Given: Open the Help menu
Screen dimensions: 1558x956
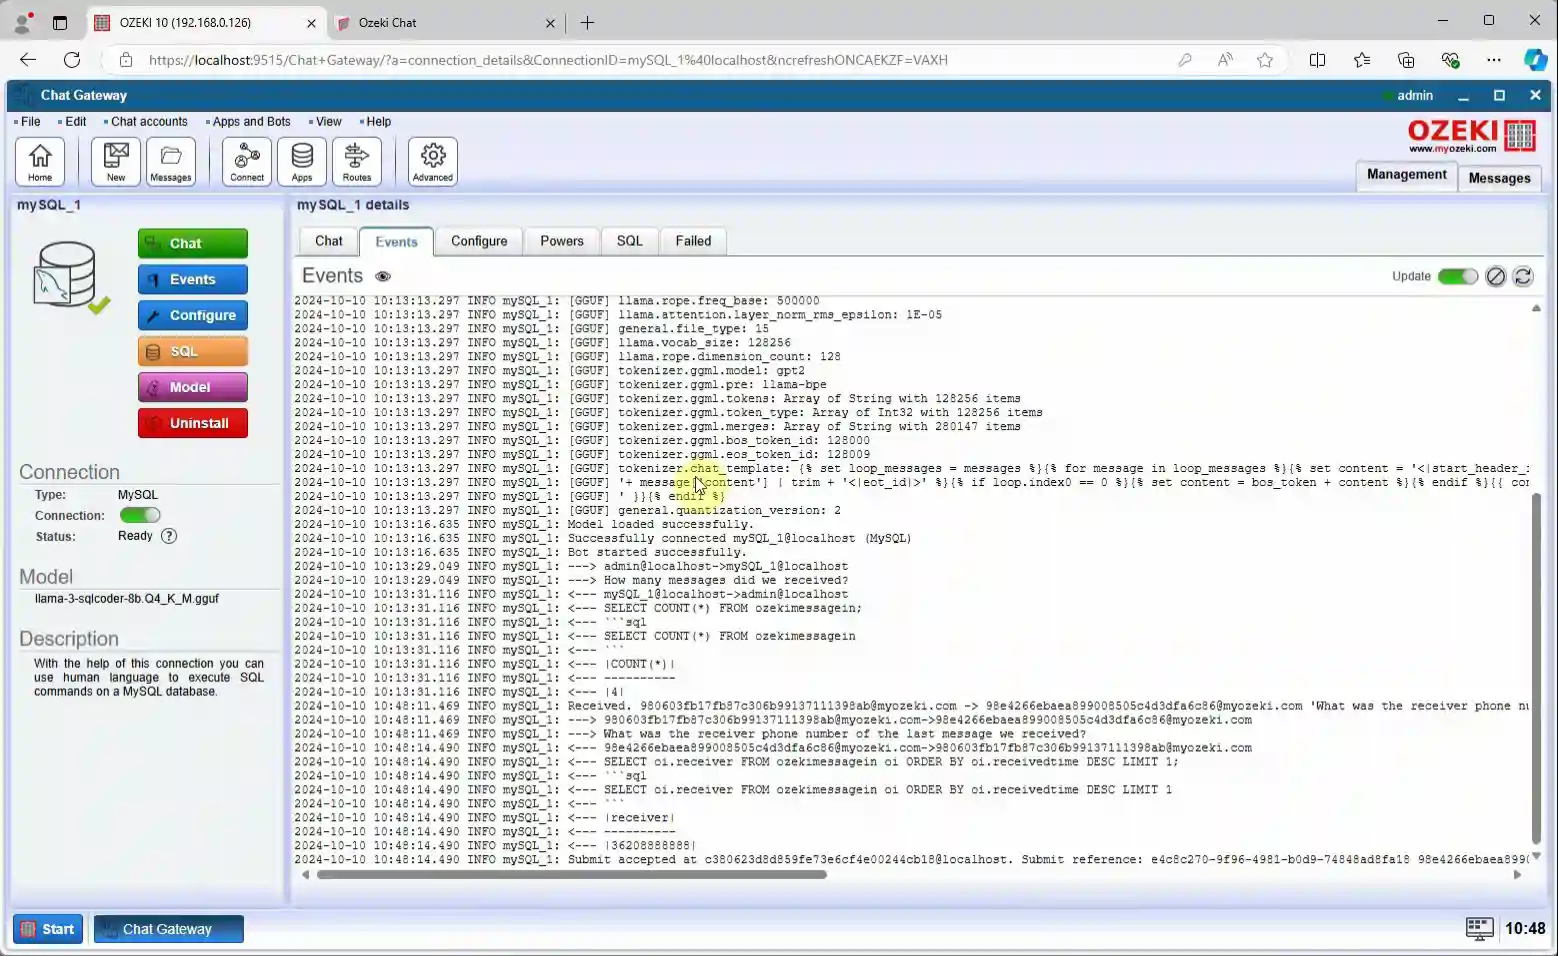Looking at the screenshot, I should click(x=377, y=122).
